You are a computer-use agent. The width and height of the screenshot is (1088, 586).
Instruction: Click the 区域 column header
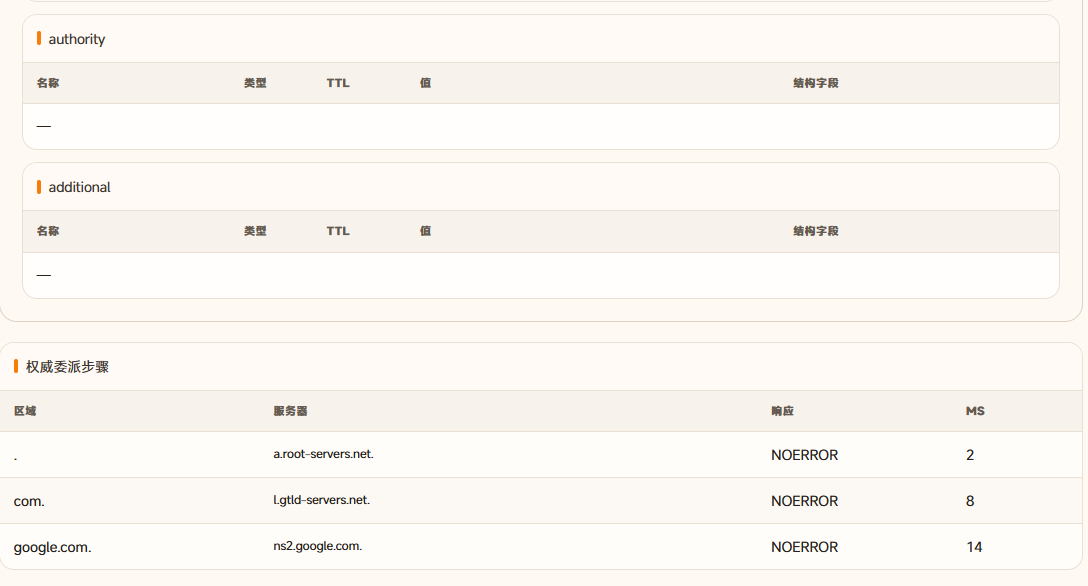click(25, 411)
